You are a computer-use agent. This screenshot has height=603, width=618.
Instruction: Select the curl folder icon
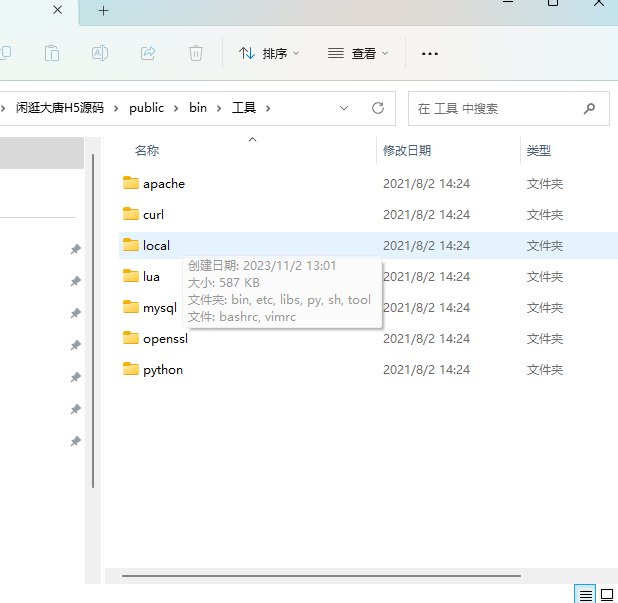pos(131,214)
